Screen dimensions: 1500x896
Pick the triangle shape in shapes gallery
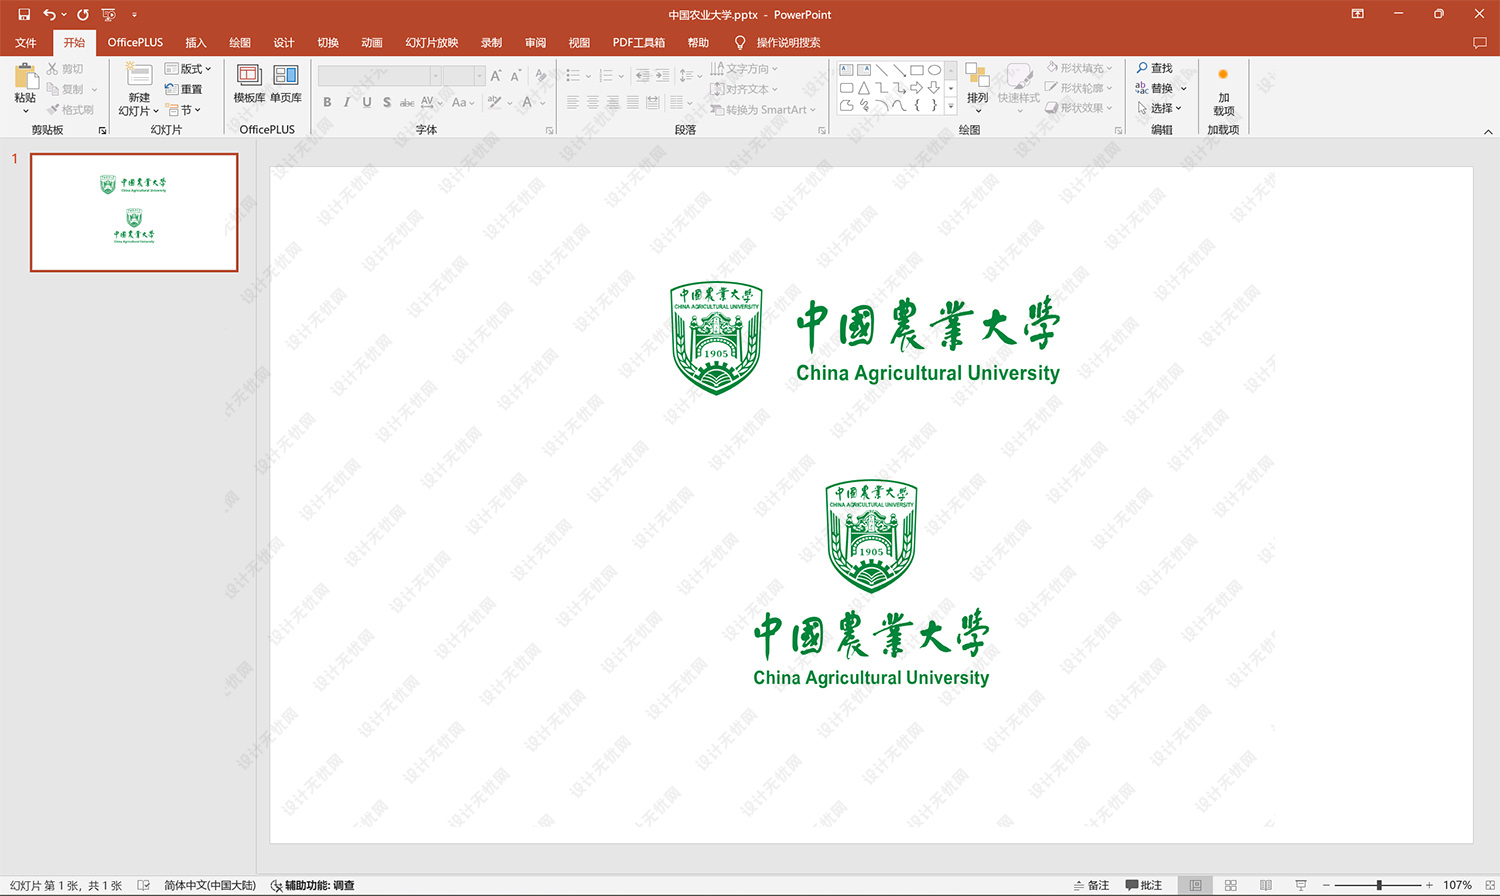click(864, 88)
